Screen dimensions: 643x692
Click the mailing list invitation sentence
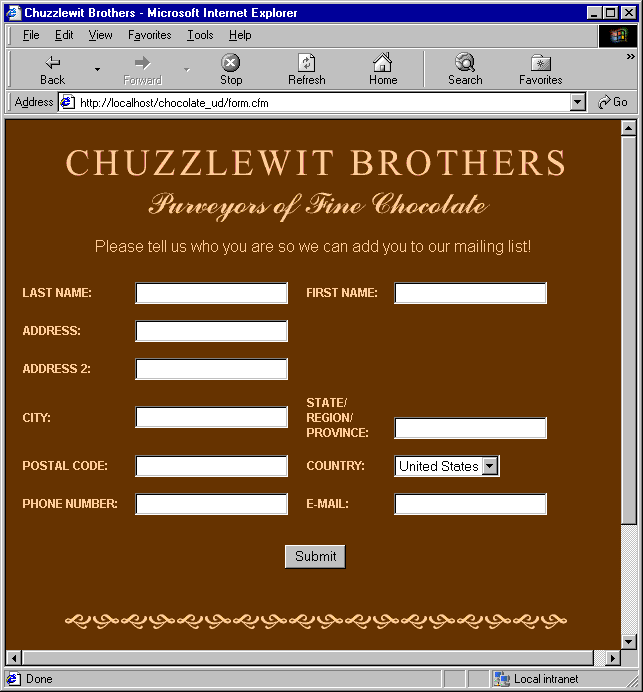point(313,246)
